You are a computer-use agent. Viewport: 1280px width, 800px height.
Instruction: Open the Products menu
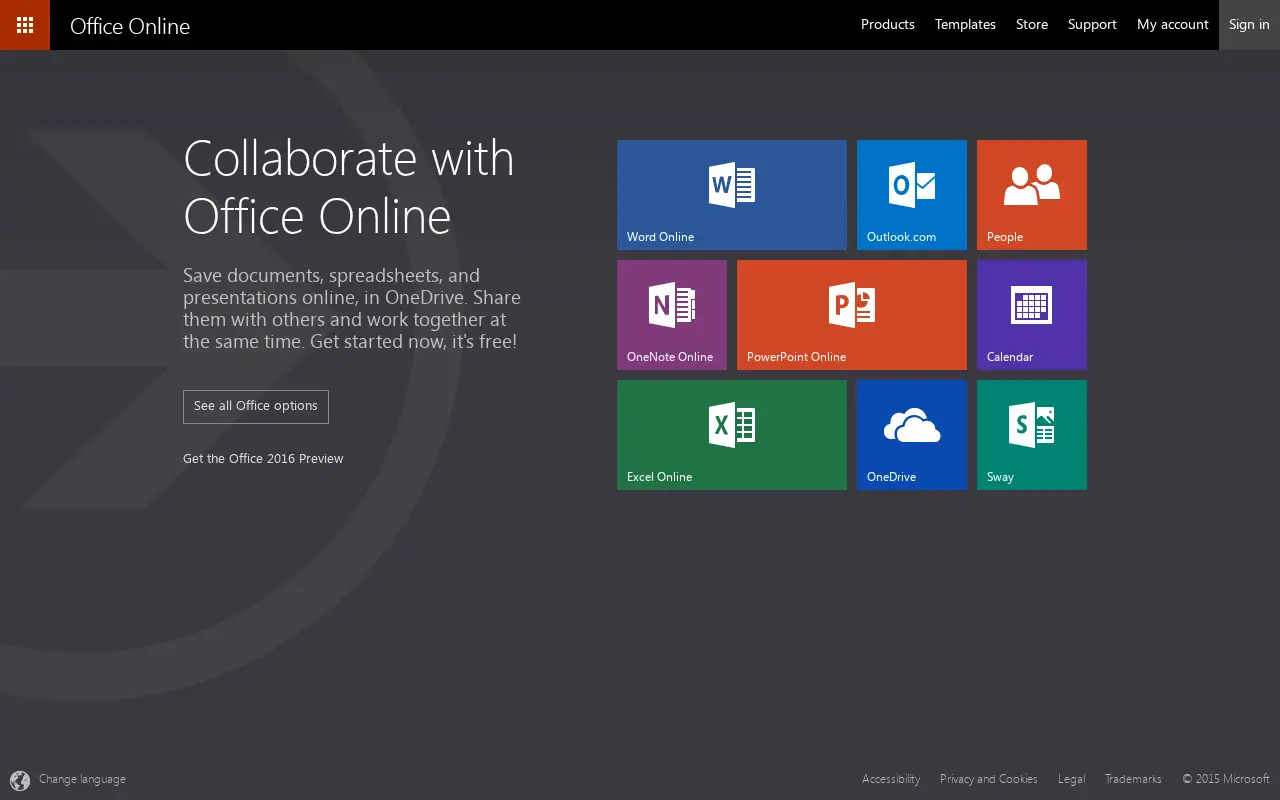tap(888, 25)
